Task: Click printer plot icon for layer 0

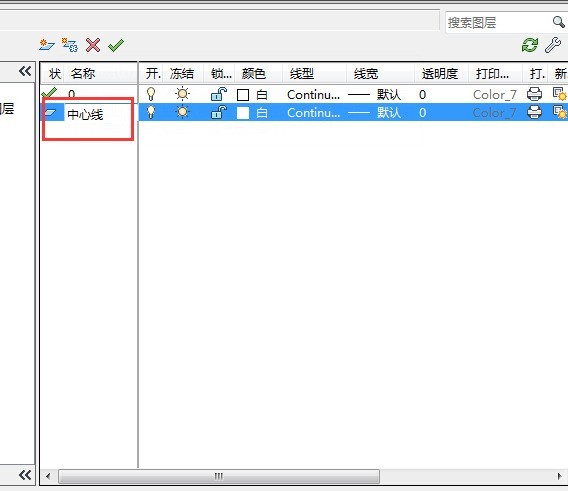Action: coord(534,94)
